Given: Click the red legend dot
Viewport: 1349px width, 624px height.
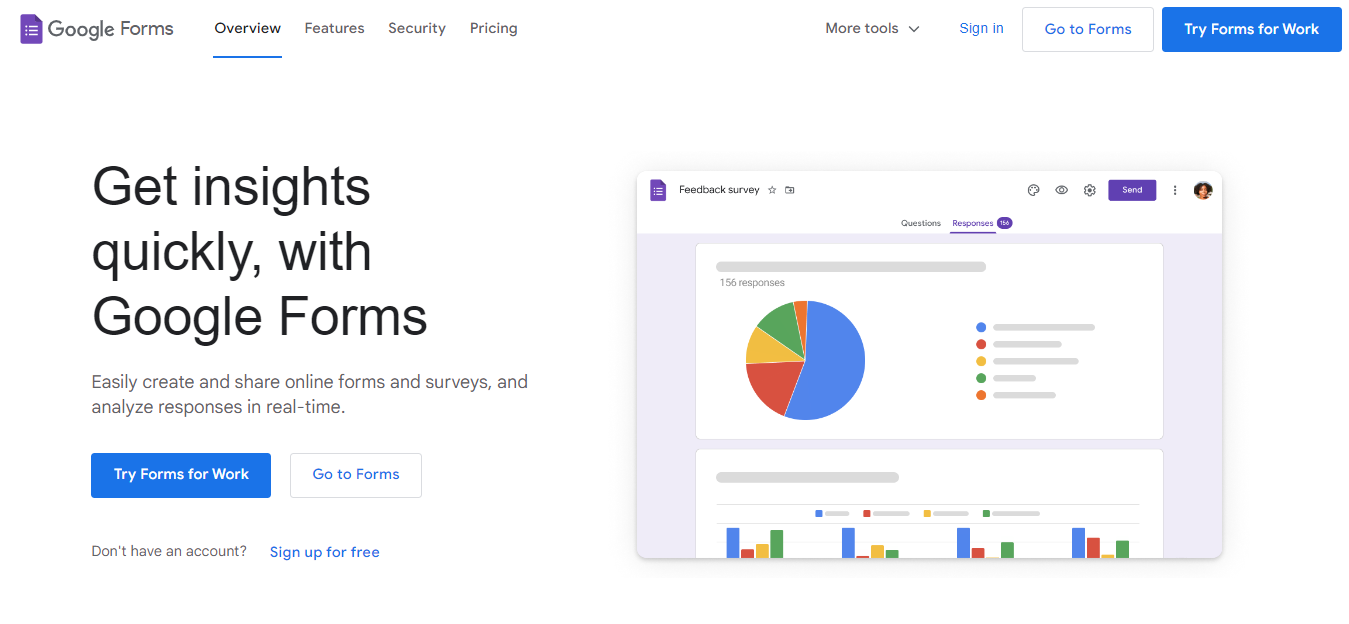Looking at the screenshot, I should pos(981,344).
